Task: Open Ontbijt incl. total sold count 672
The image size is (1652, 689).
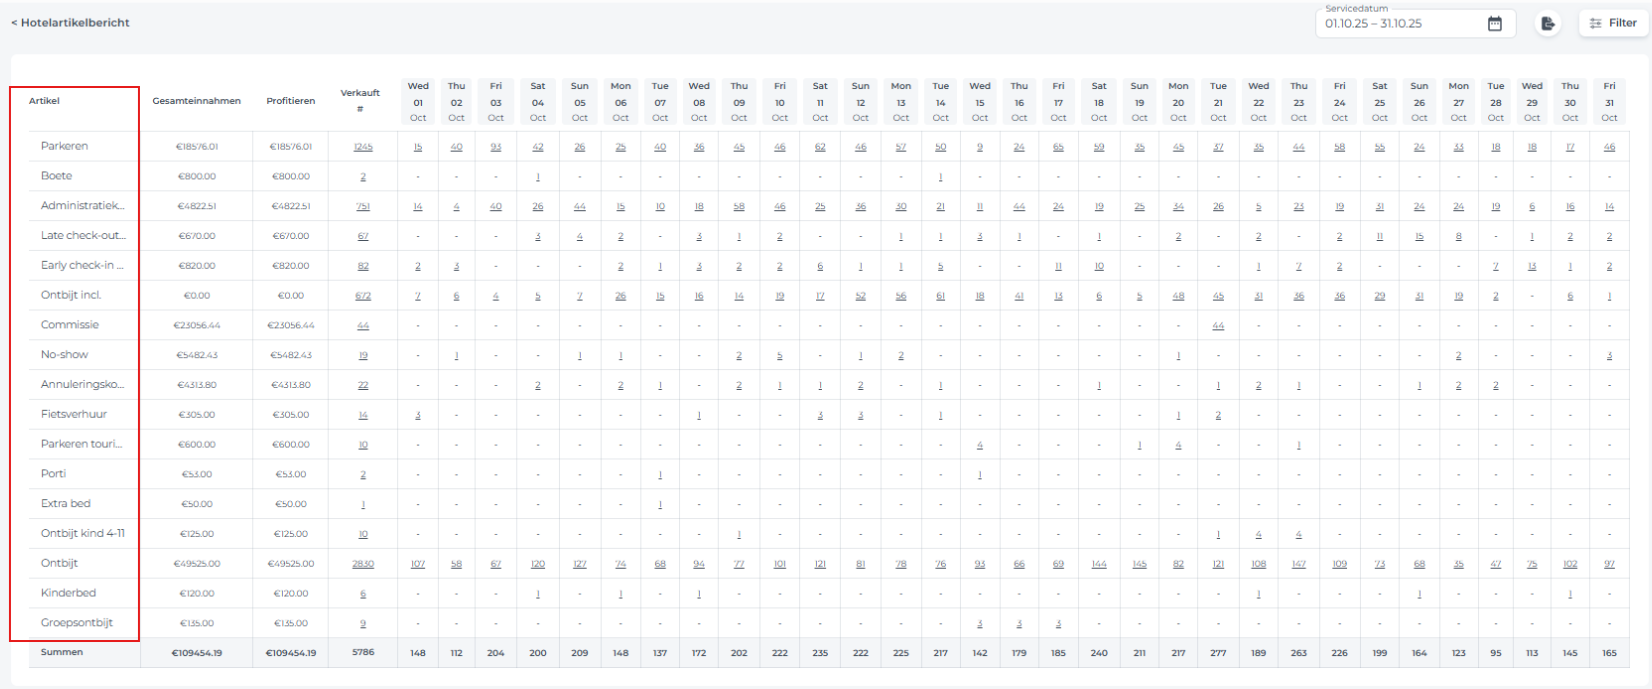Action: coord(362,296)
